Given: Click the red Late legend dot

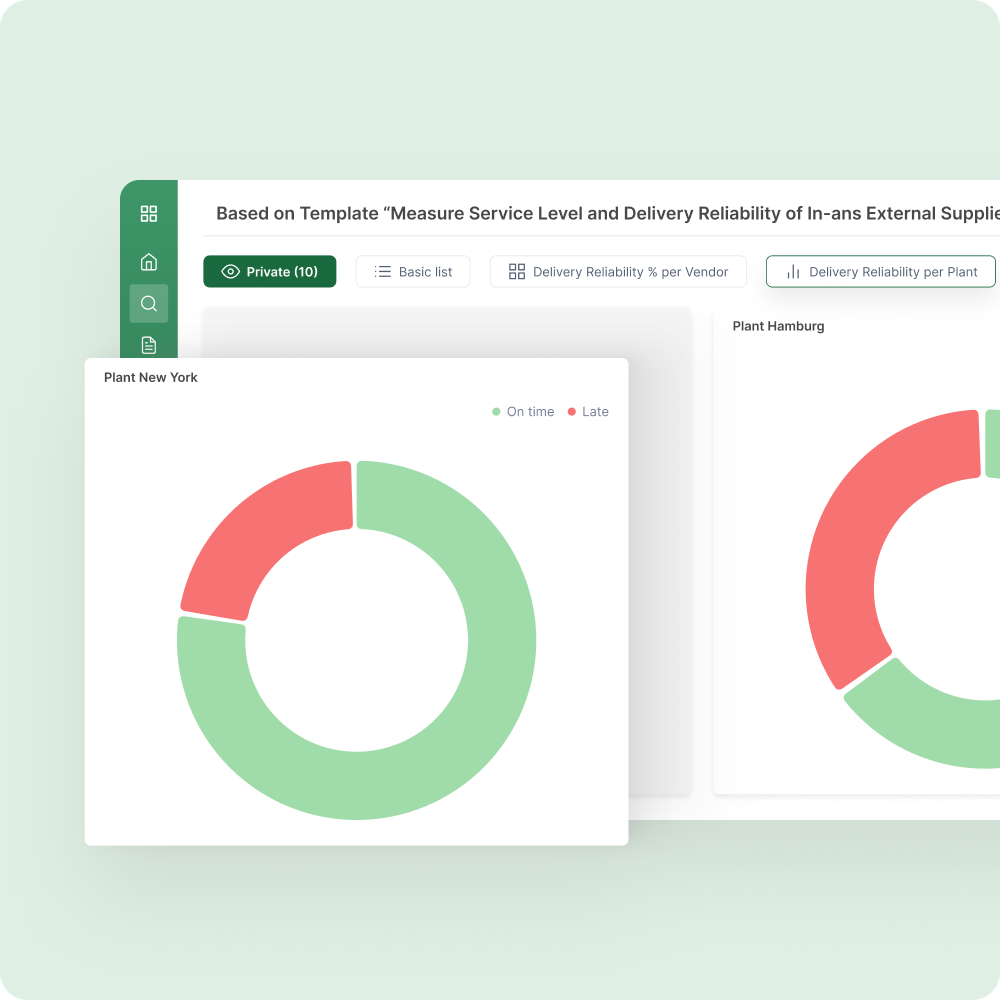Looking at the screenshot, I should (x=572, y=412).
